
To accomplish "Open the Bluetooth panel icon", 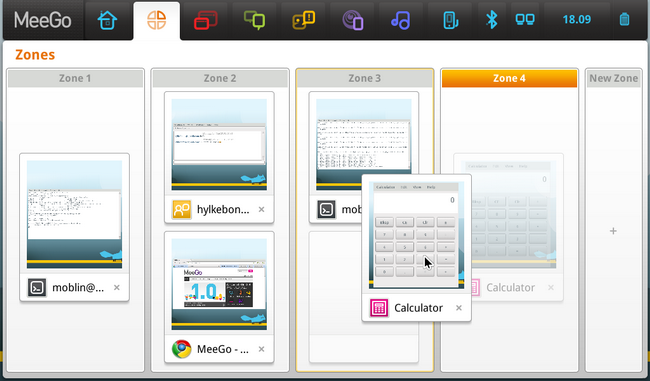I will click(x=492, y=20).
